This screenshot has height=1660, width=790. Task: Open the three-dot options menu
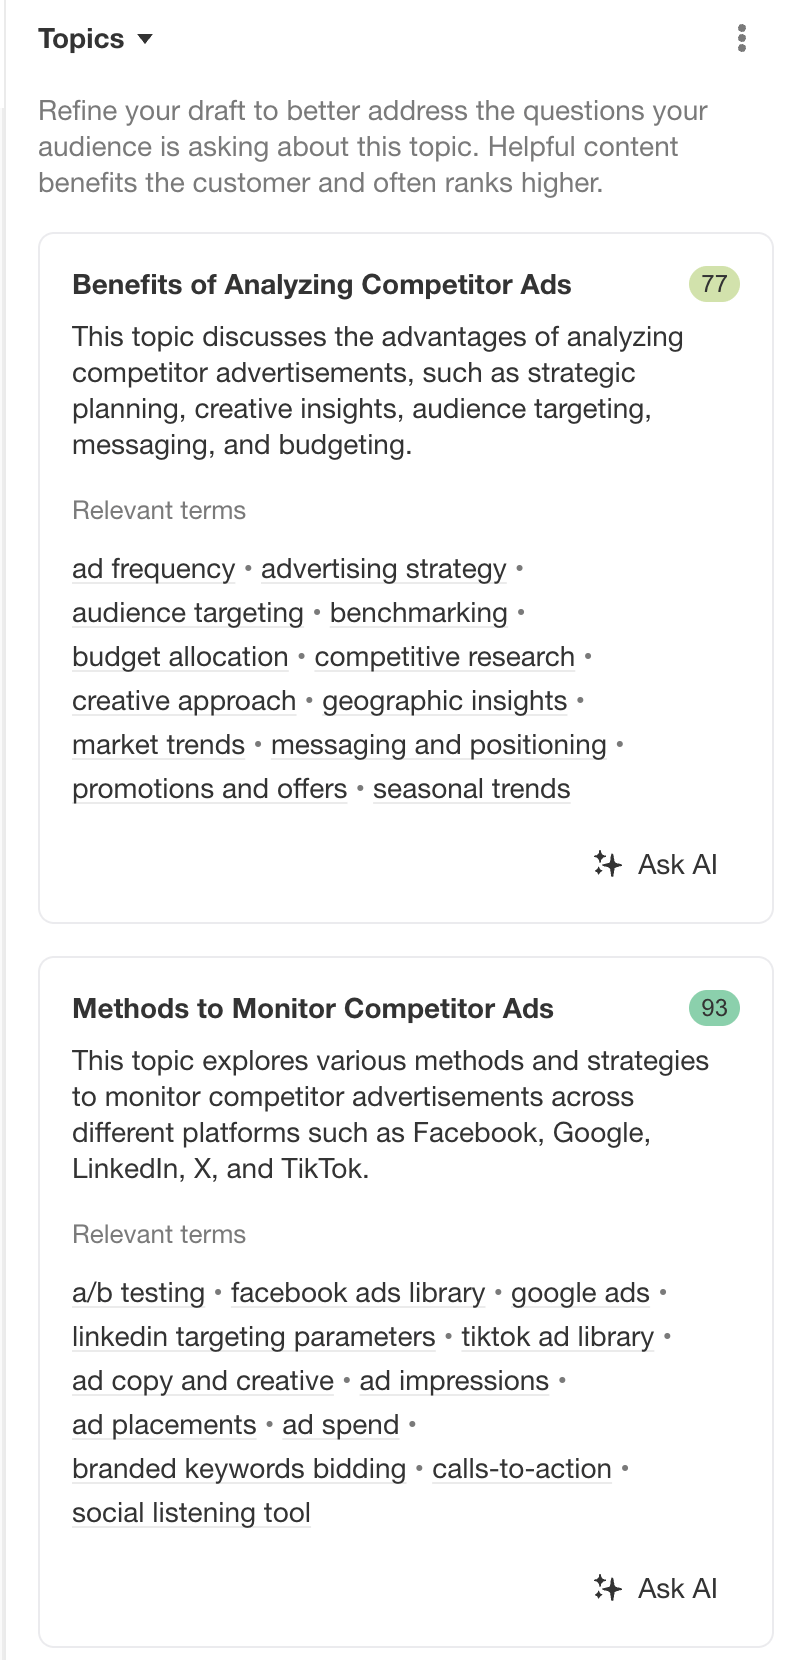tap(741, 39)
